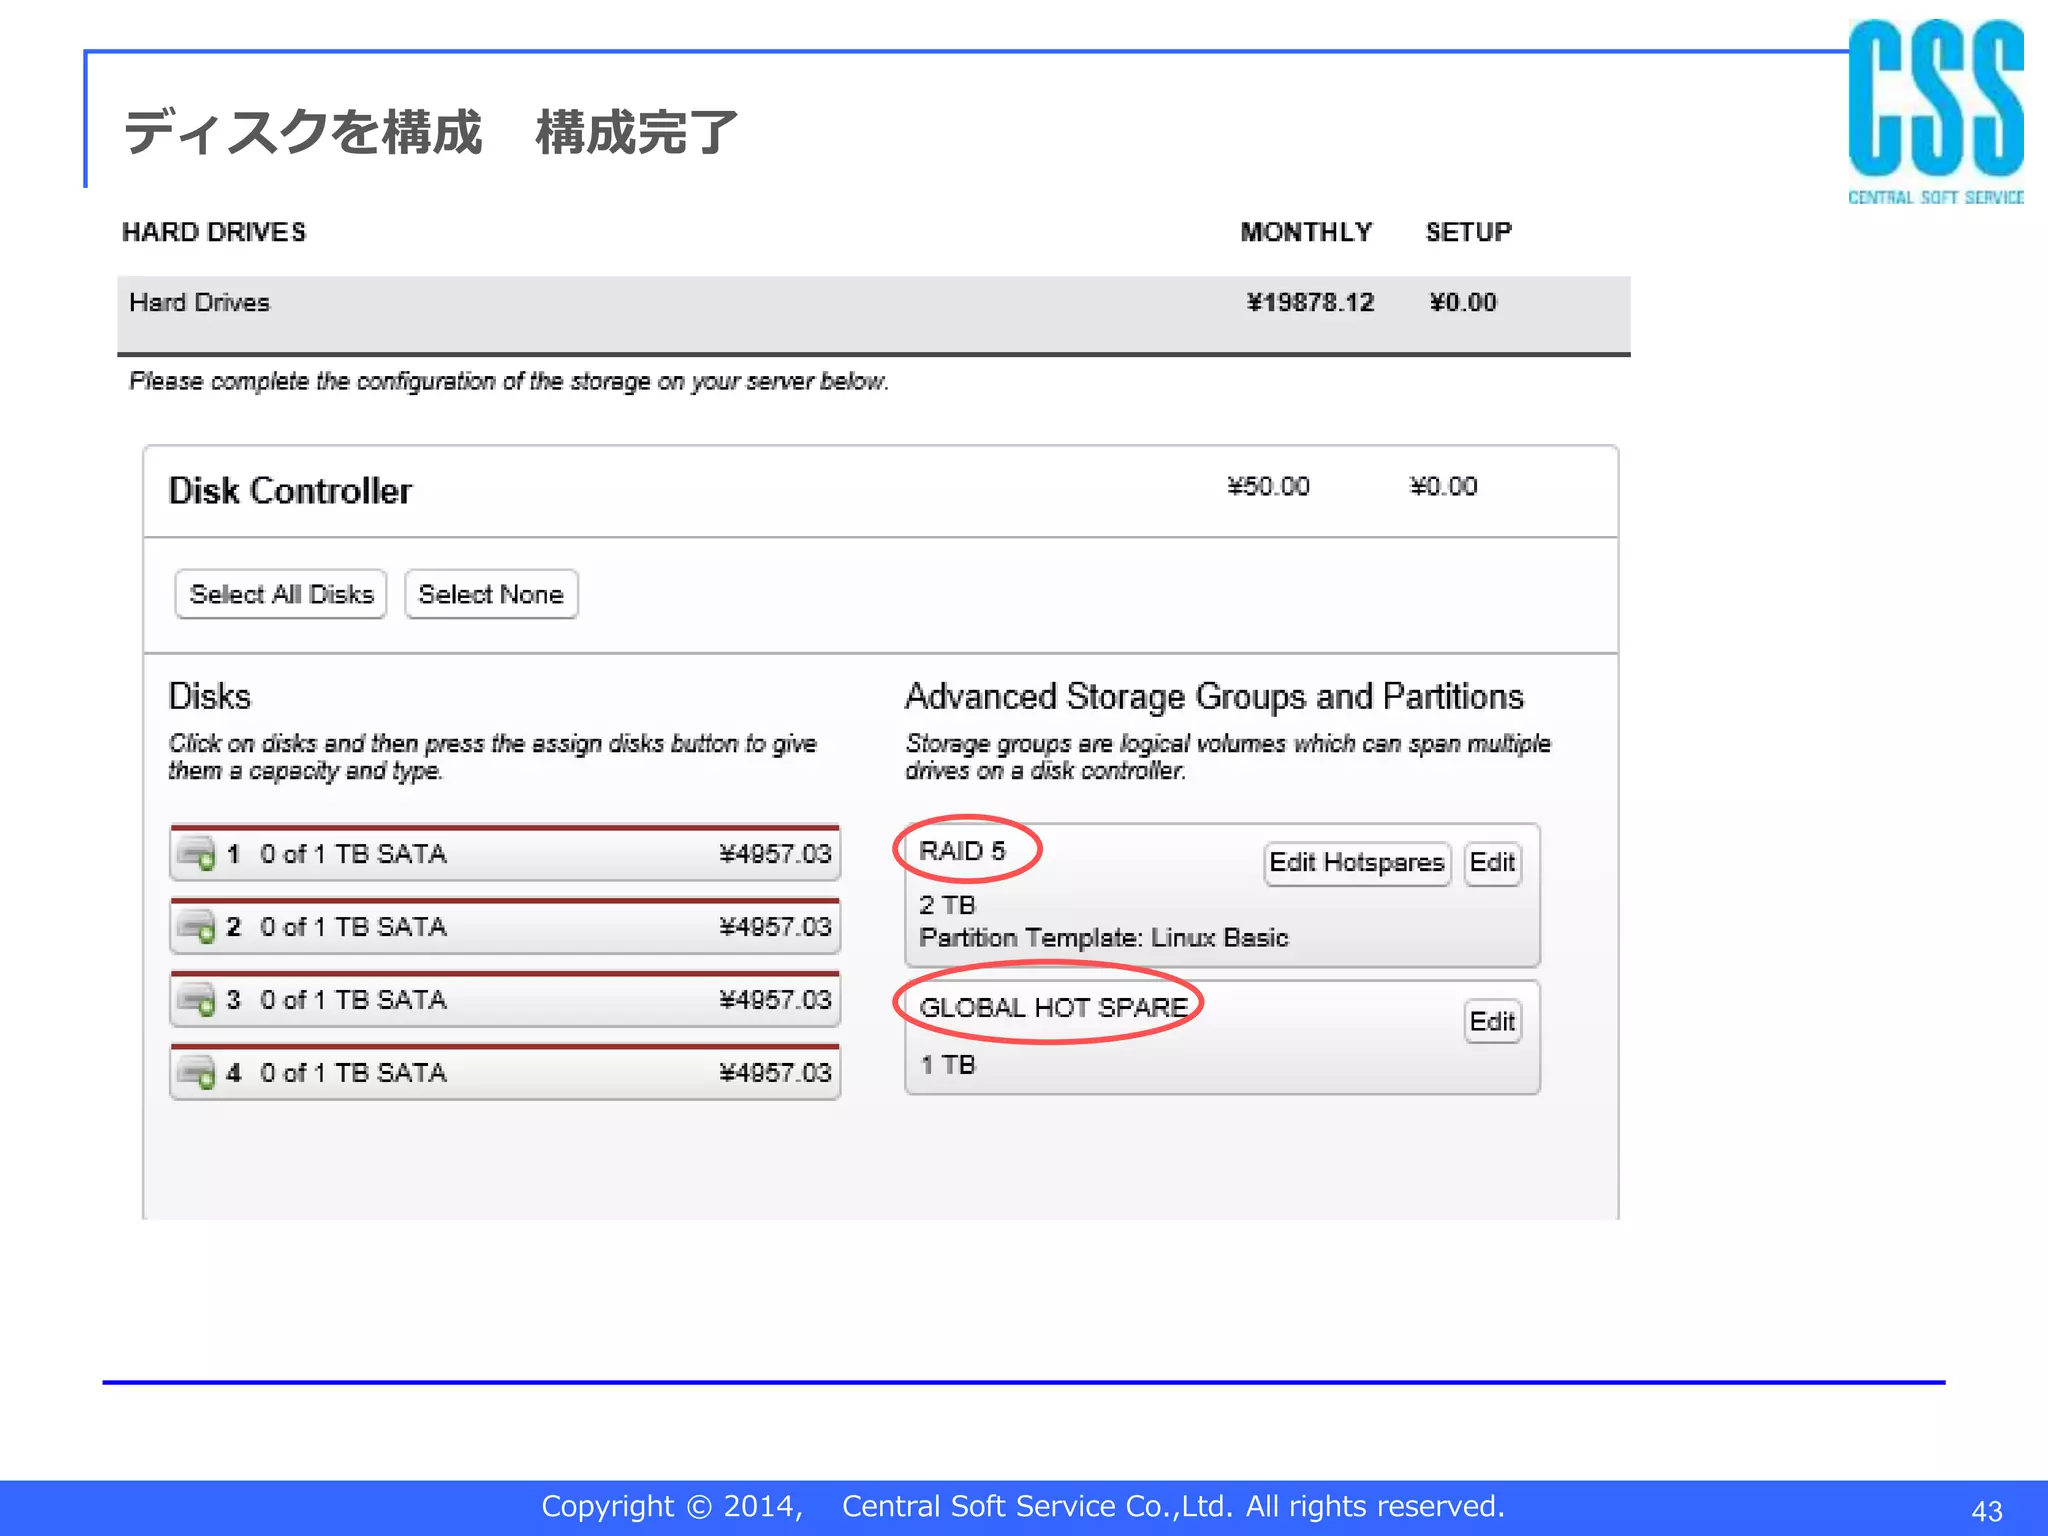The image size is (2048, 1536).
Task: Click the GLOBAL HOT SPARE label
Action: (x=1053, y=1007)
